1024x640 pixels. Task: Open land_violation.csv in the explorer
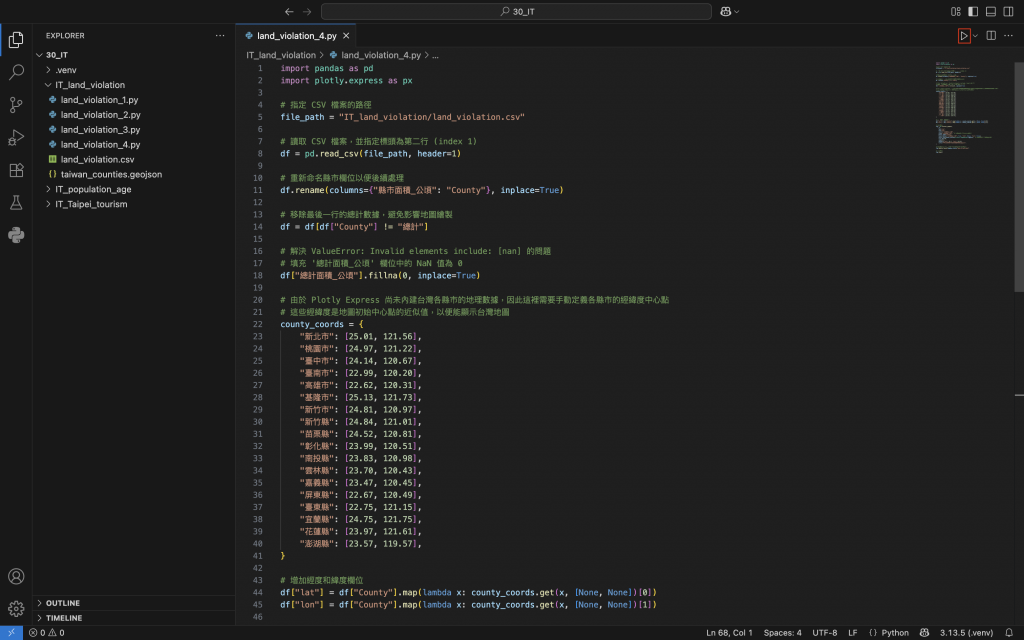97,159
